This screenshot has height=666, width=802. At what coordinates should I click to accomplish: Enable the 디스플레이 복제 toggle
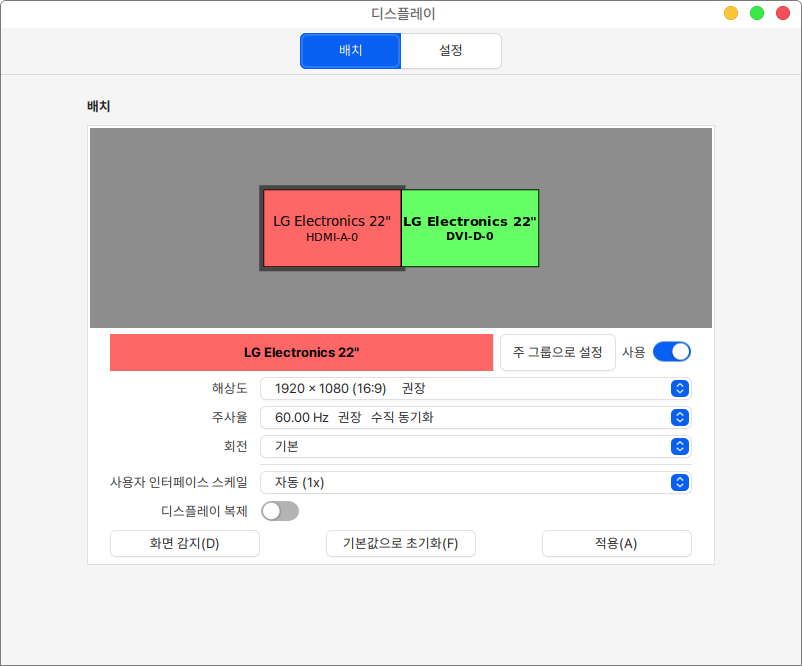pos(280,512)
